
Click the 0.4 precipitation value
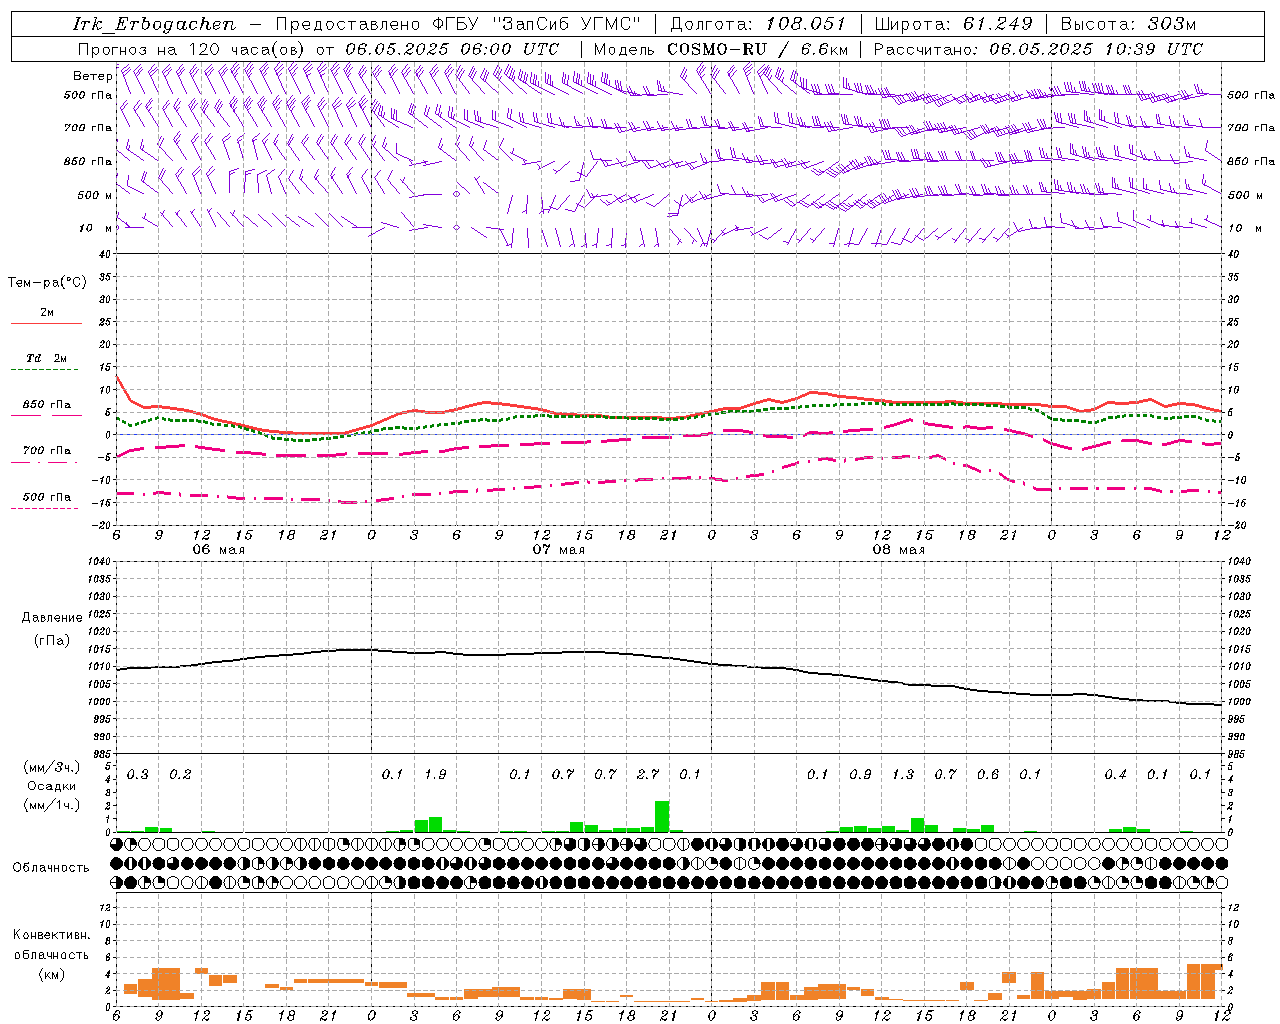[x=1116, y=775]
